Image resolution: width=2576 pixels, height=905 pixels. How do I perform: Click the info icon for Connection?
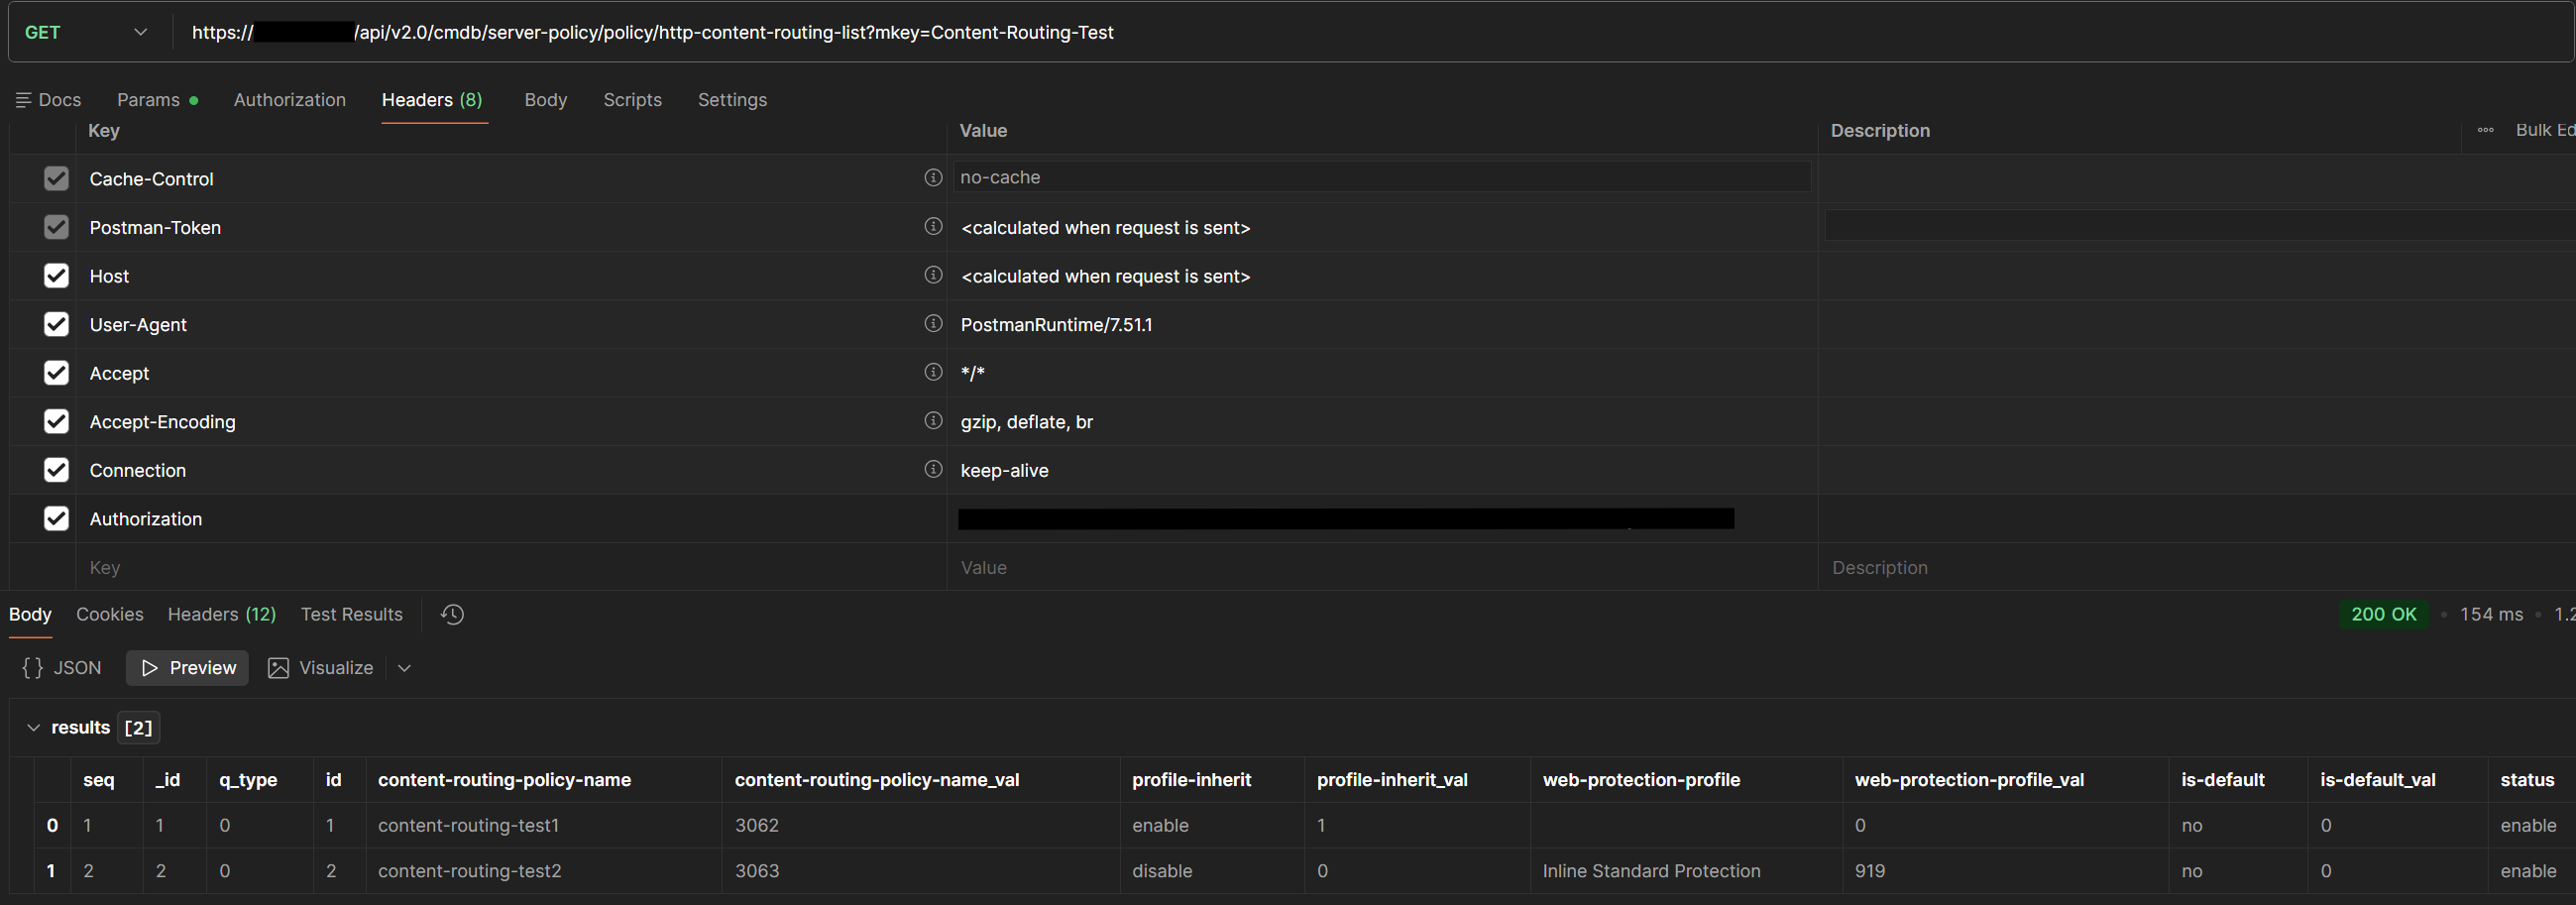click(x=933, y=469)
